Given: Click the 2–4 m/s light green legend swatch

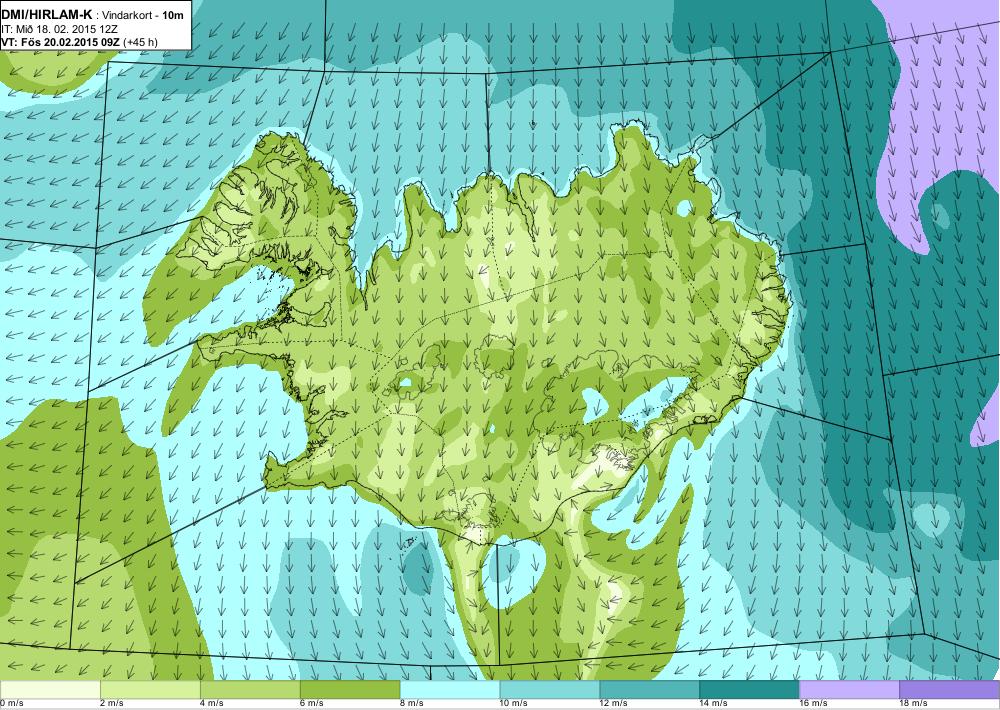Looking at the screenshot, I should point(150,690).
